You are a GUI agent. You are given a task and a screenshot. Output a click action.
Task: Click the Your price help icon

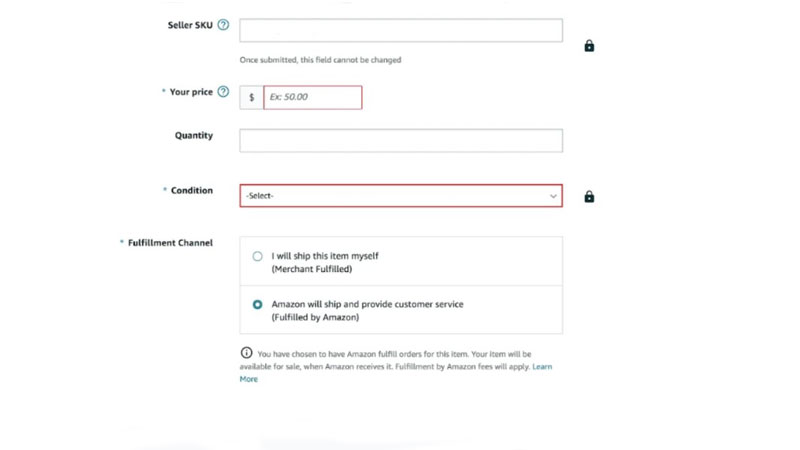(223, 91)
